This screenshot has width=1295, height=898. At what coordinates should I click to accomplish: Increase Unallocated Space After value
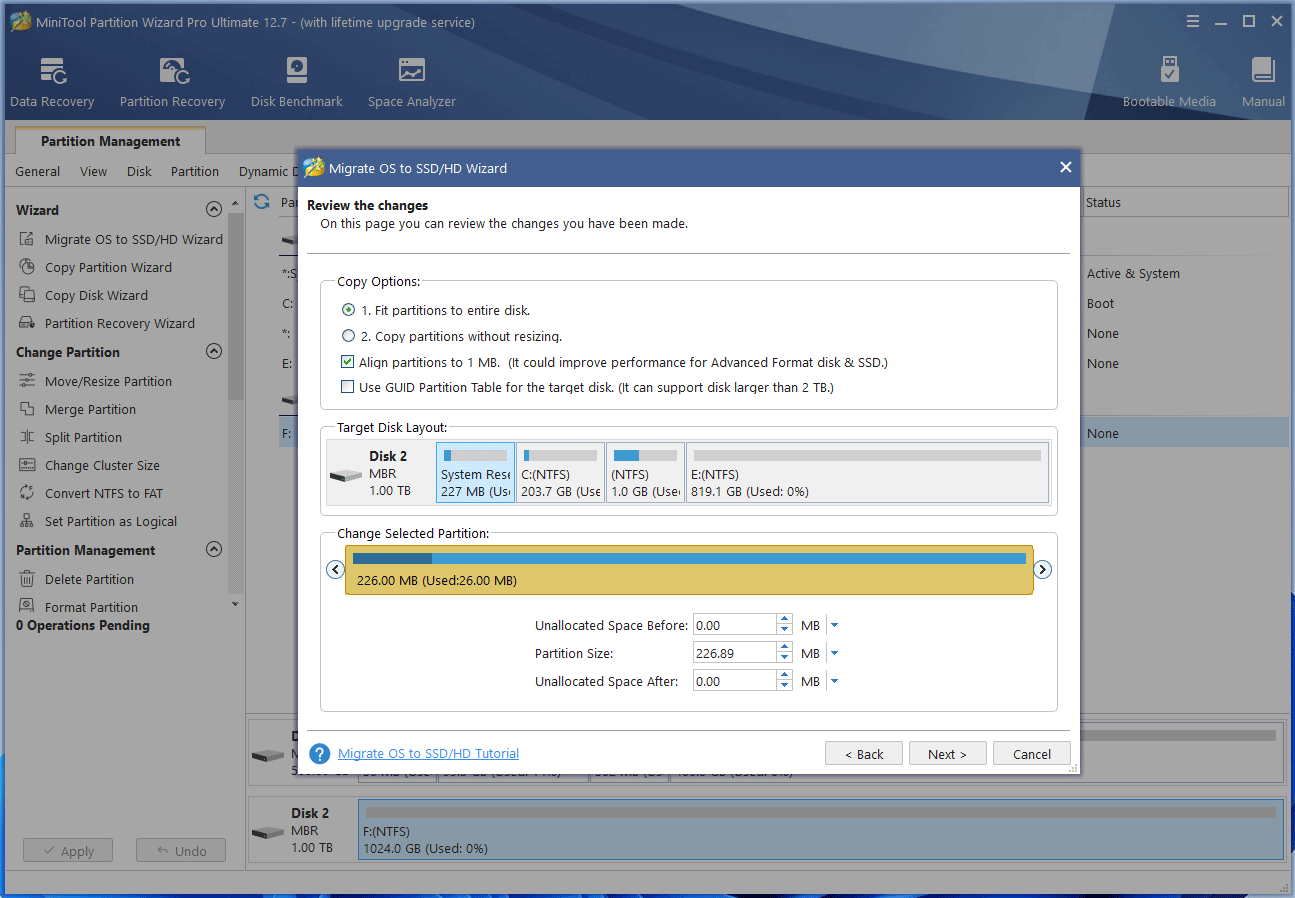pos(785,676)
